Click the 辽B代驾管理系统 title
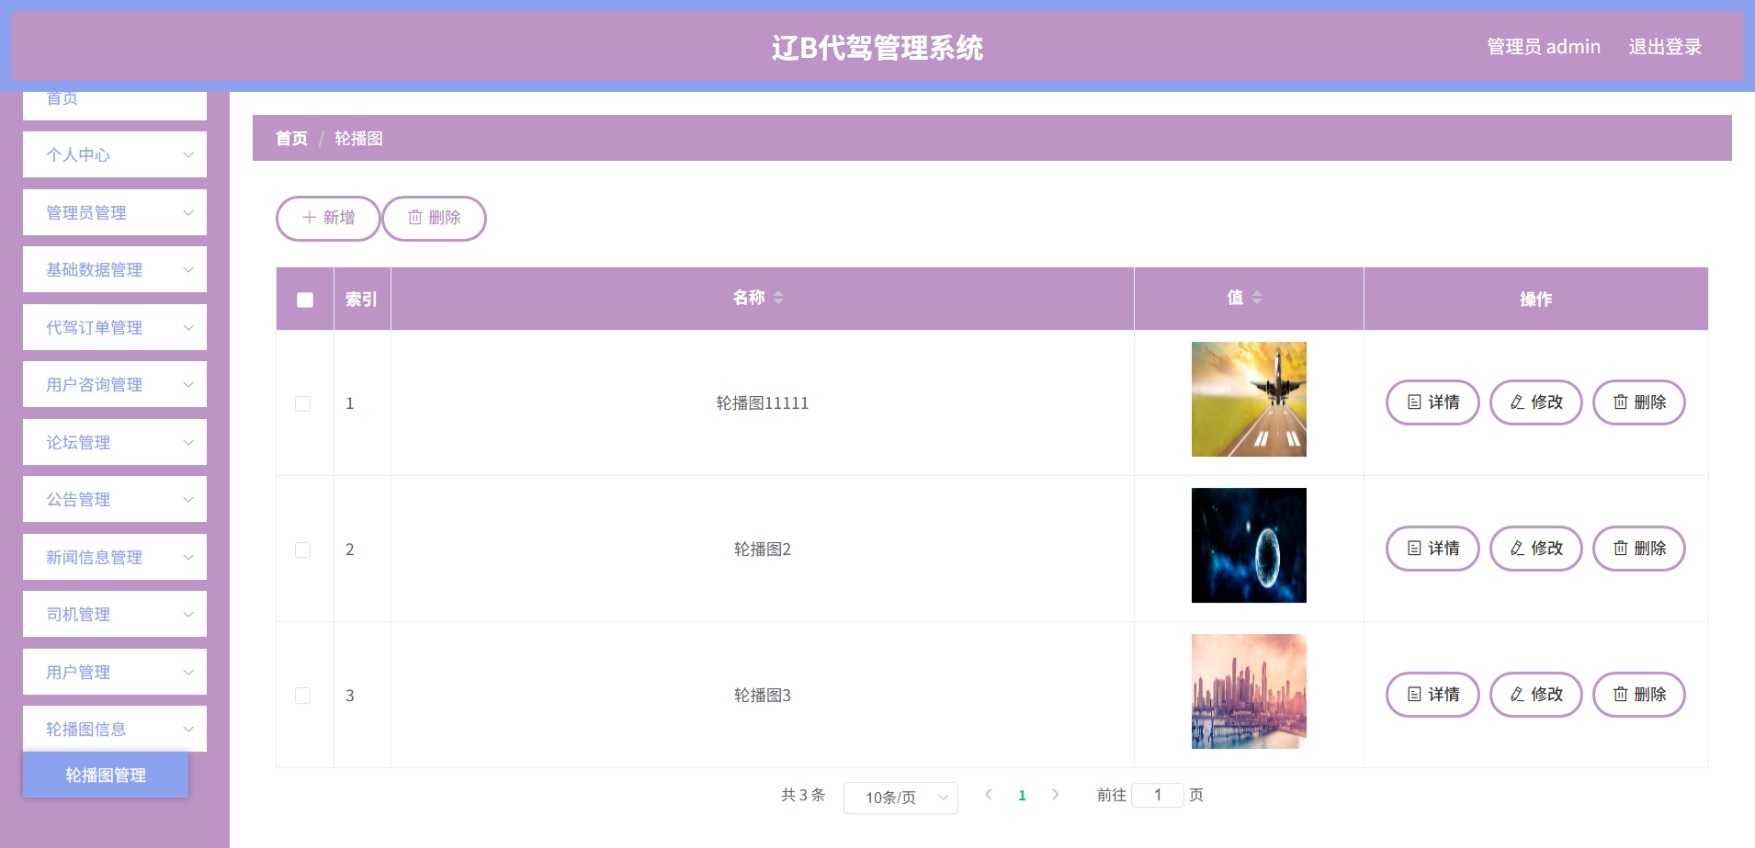1755x848 pixels. [x=877, y=47]
